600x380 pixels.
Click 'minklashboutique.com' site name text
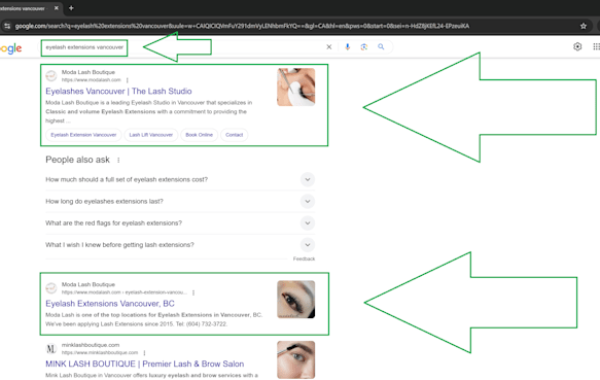click(x=90, y=345)
